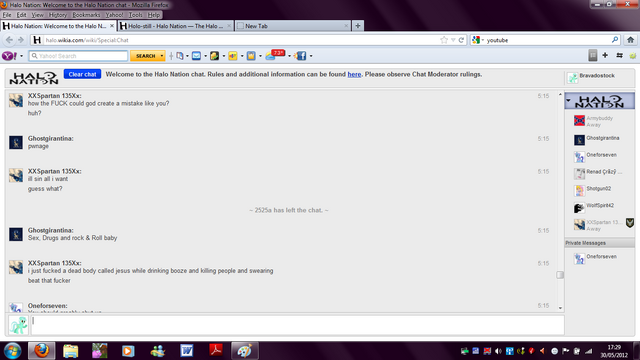
Task: Switch to the New Tab tab
Action: (x=293, y=26)
